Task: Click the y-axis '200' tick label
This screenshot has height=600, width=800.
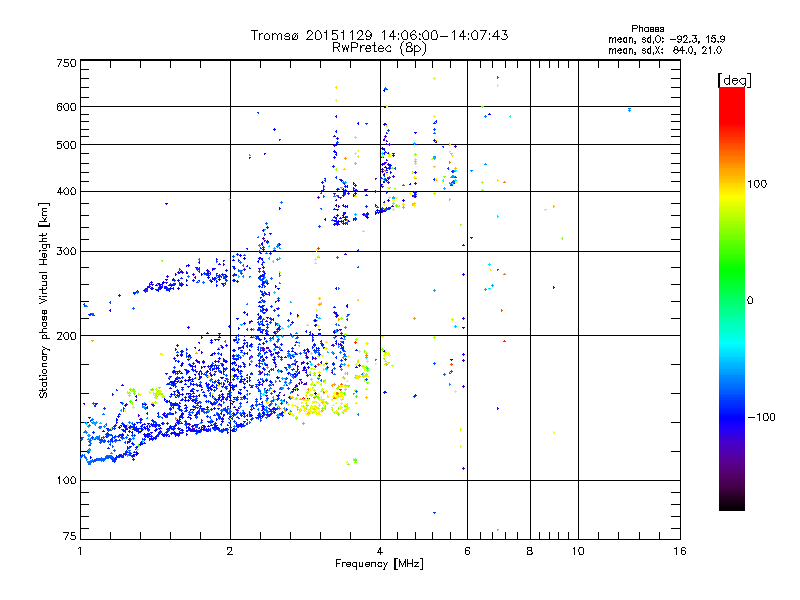Action: coord(66,336)
